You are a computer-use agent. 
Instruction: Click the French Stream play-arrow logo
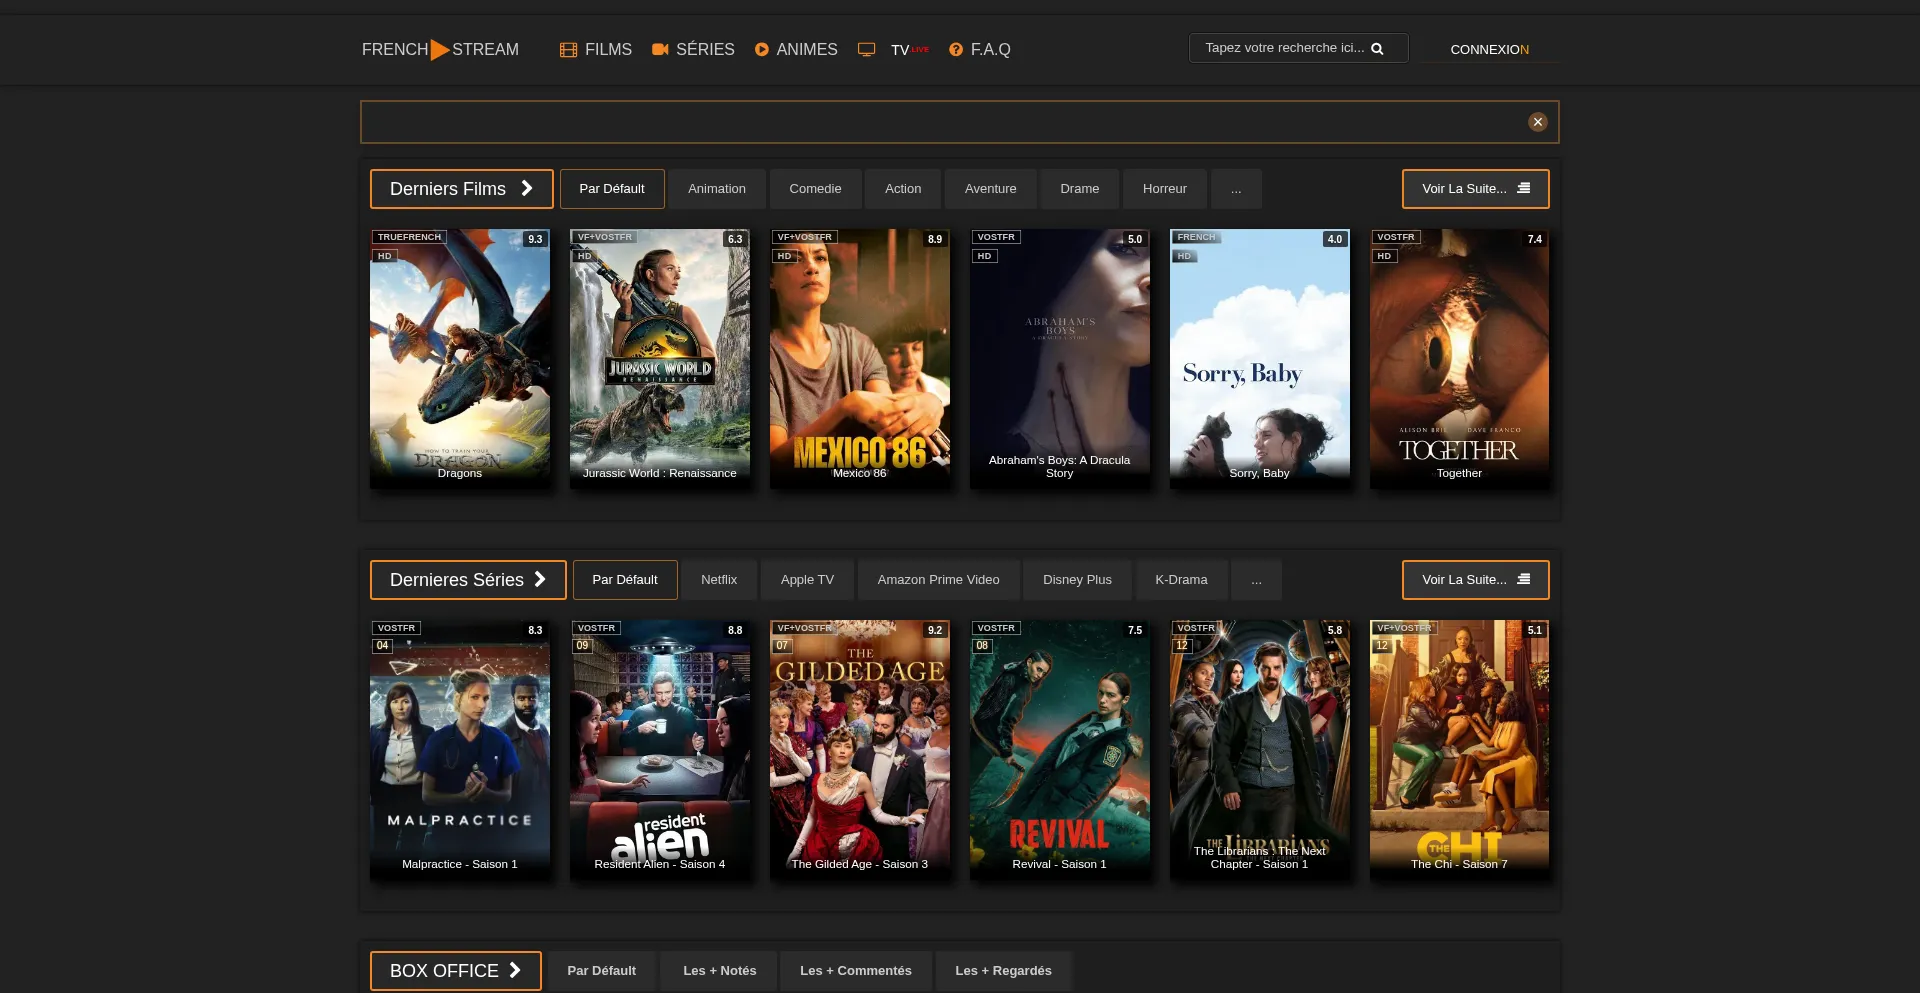click(x=440, y=49)
